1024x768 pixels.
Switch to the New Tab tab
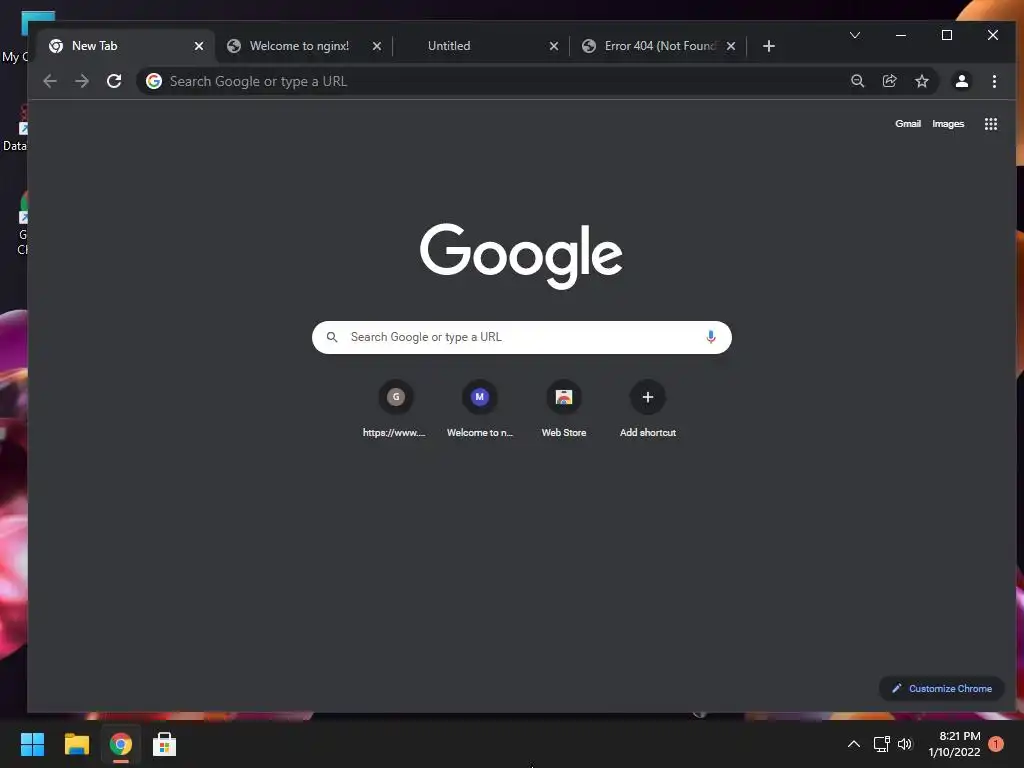coord(125,46)
